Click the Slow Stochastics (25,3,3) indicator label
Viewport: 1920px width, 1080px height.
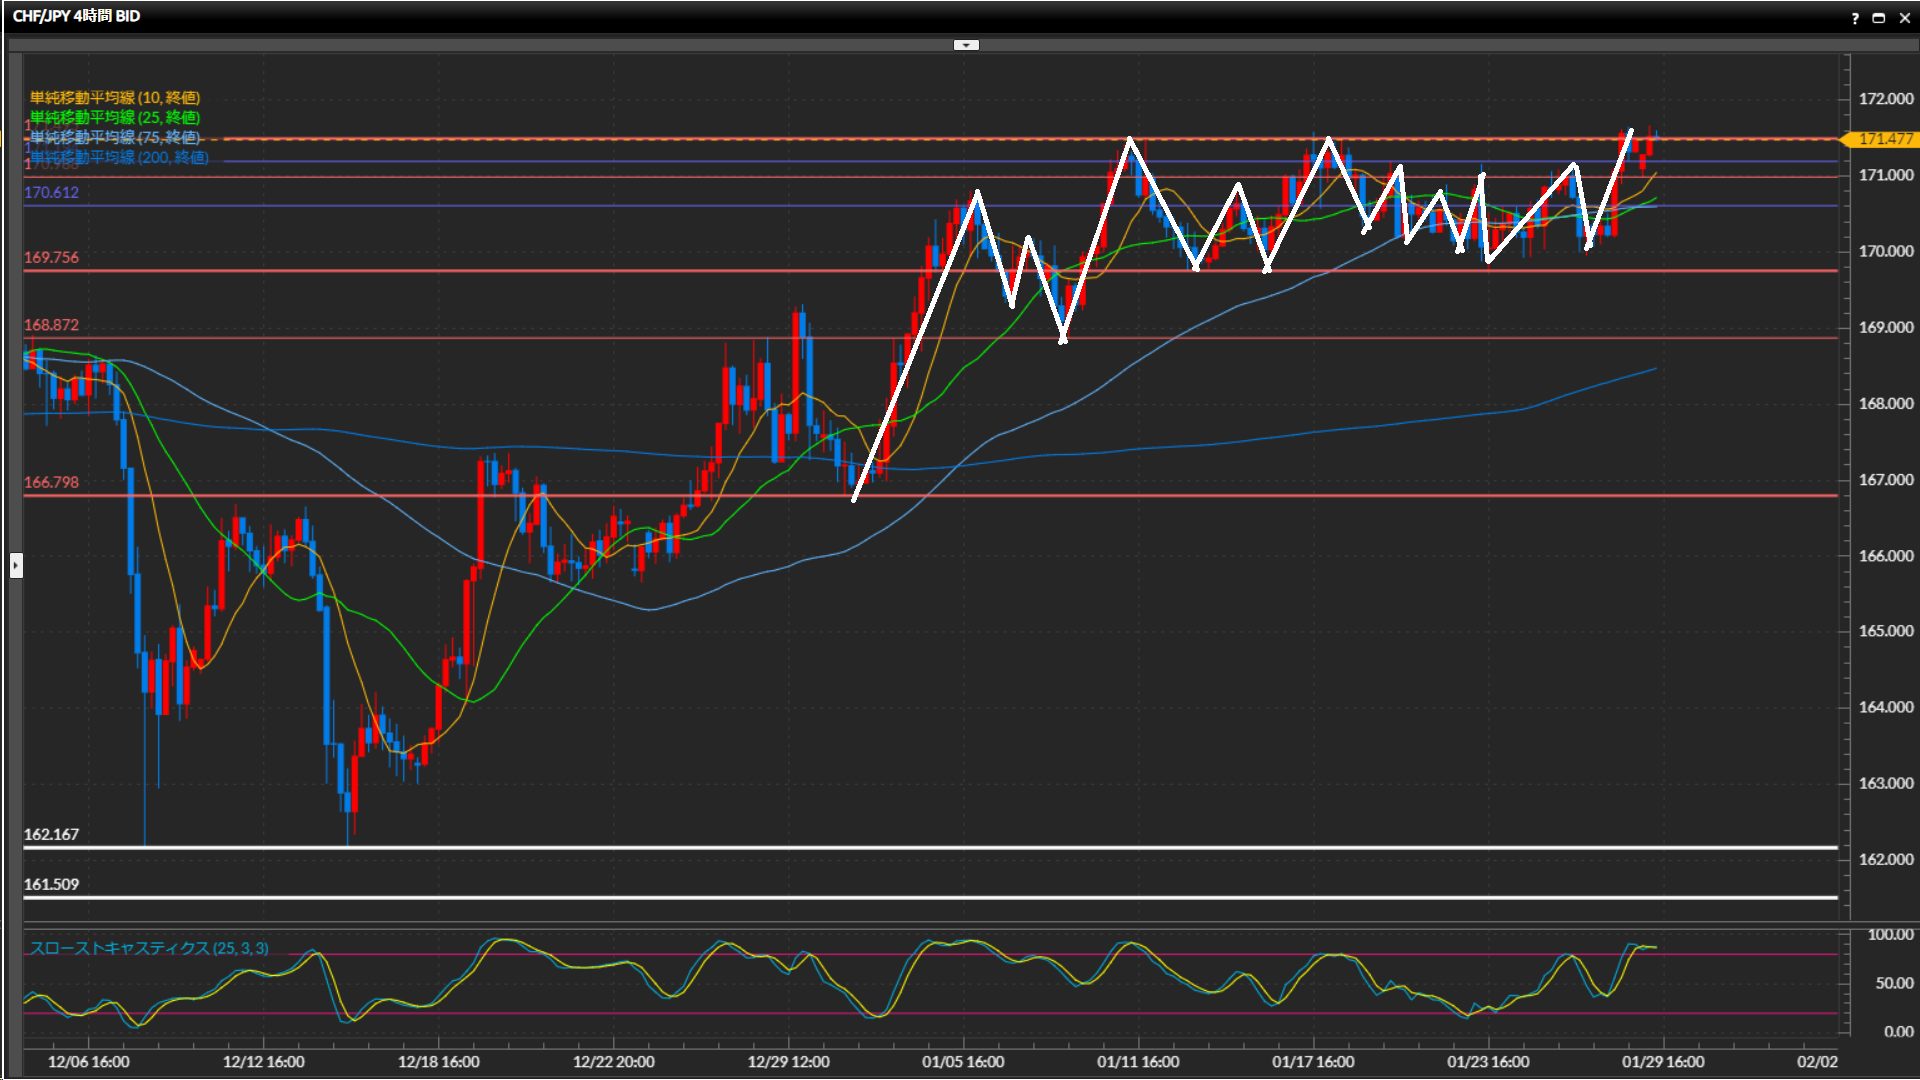[149, 948]
